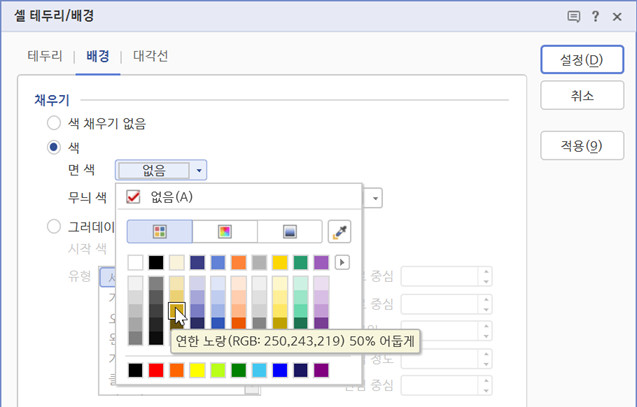
Task: Pick yellow in the standard colors row
Action: point(197,370)
